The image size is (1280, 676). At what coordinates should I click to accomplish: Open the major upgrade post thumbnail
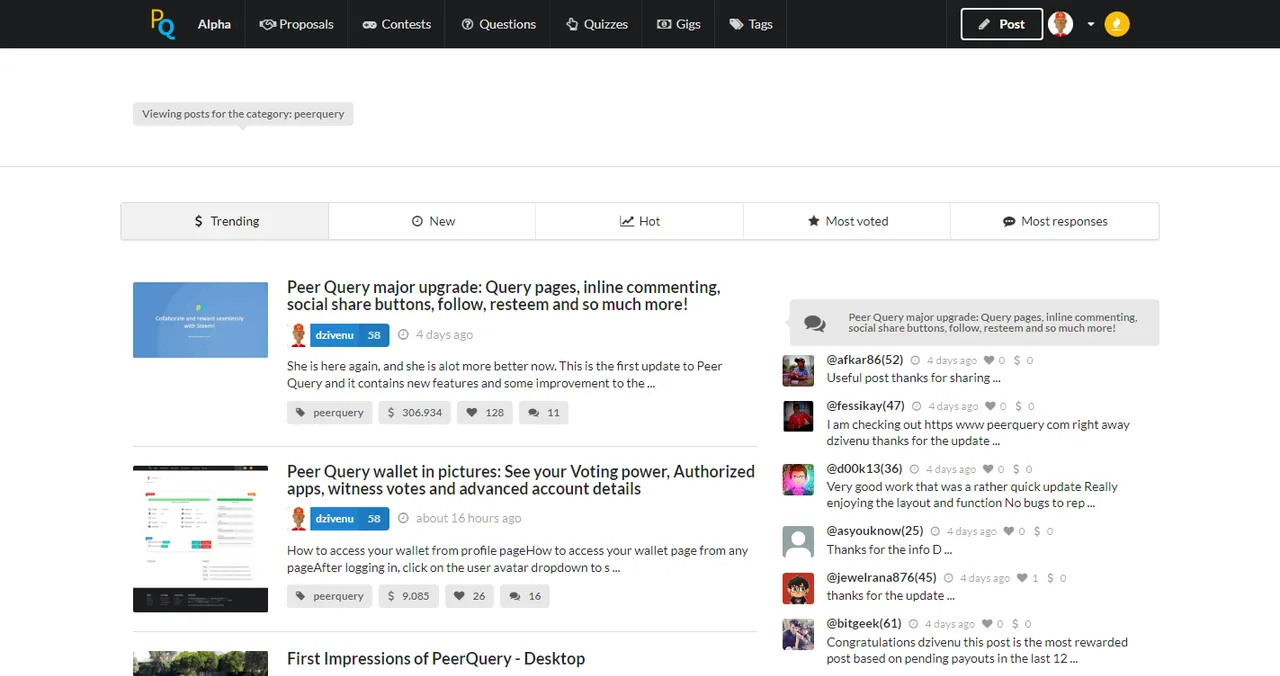(200, 320)
